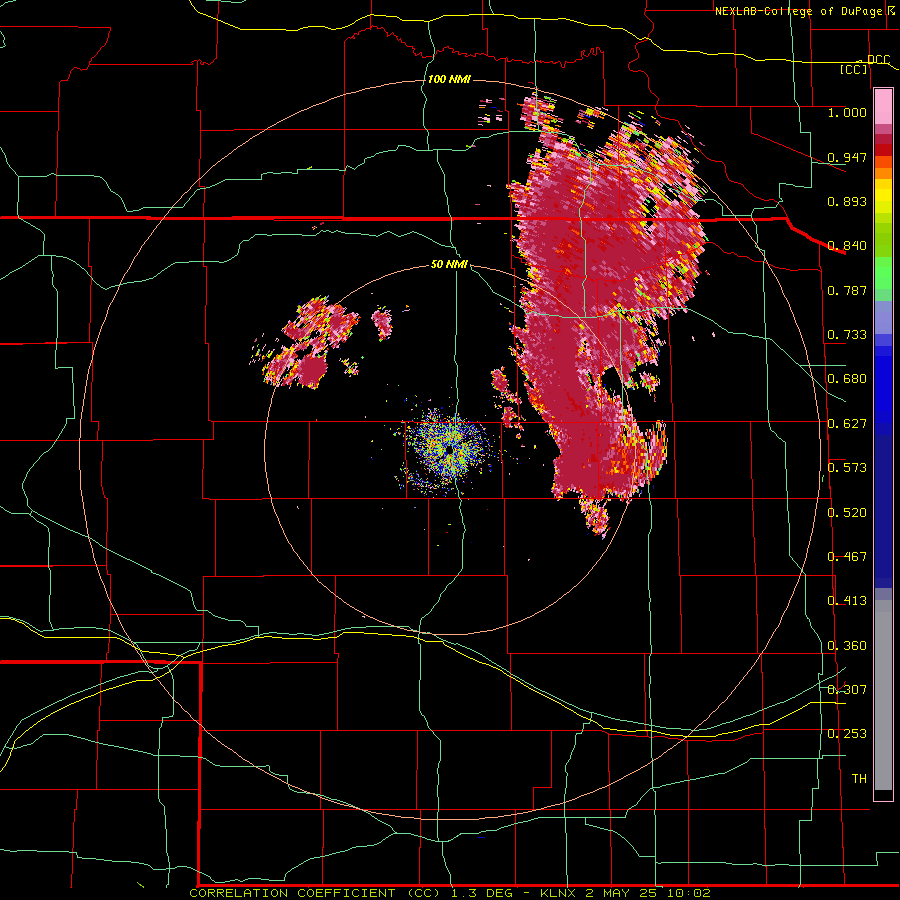This screenshot has height=900, width=900.
Task: Select the 0.680 scale value
Action: tap(847, 379)
